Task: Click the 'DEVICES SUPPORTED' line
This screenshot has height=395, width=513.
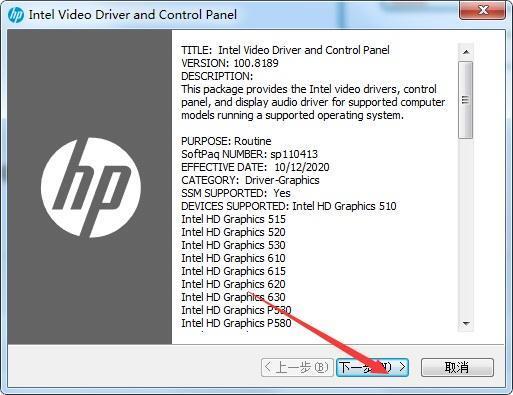Action: [289, 206]
